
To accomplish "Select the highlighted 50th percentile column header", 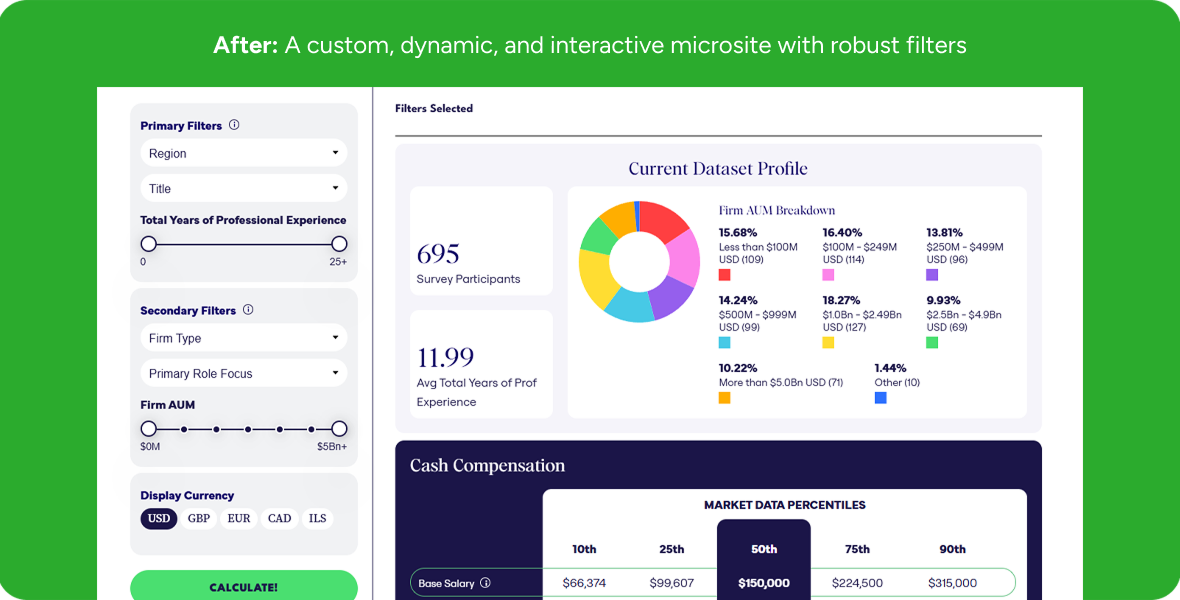I will (764, 549).
